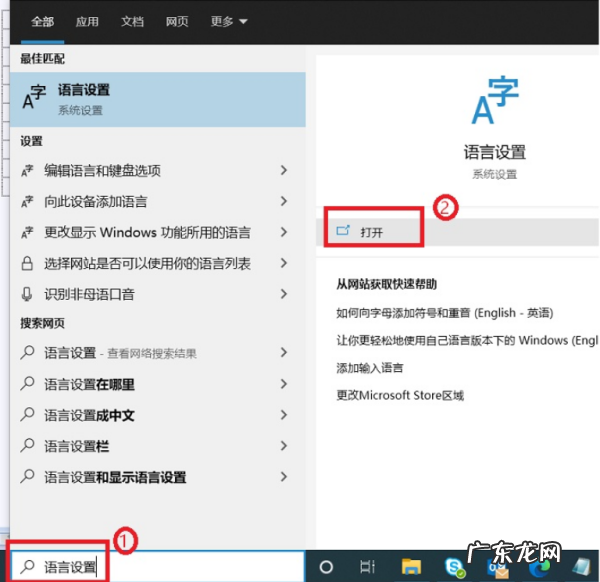Switch to the 文档 tab
600x582 pixels.
tap(132, 21)
